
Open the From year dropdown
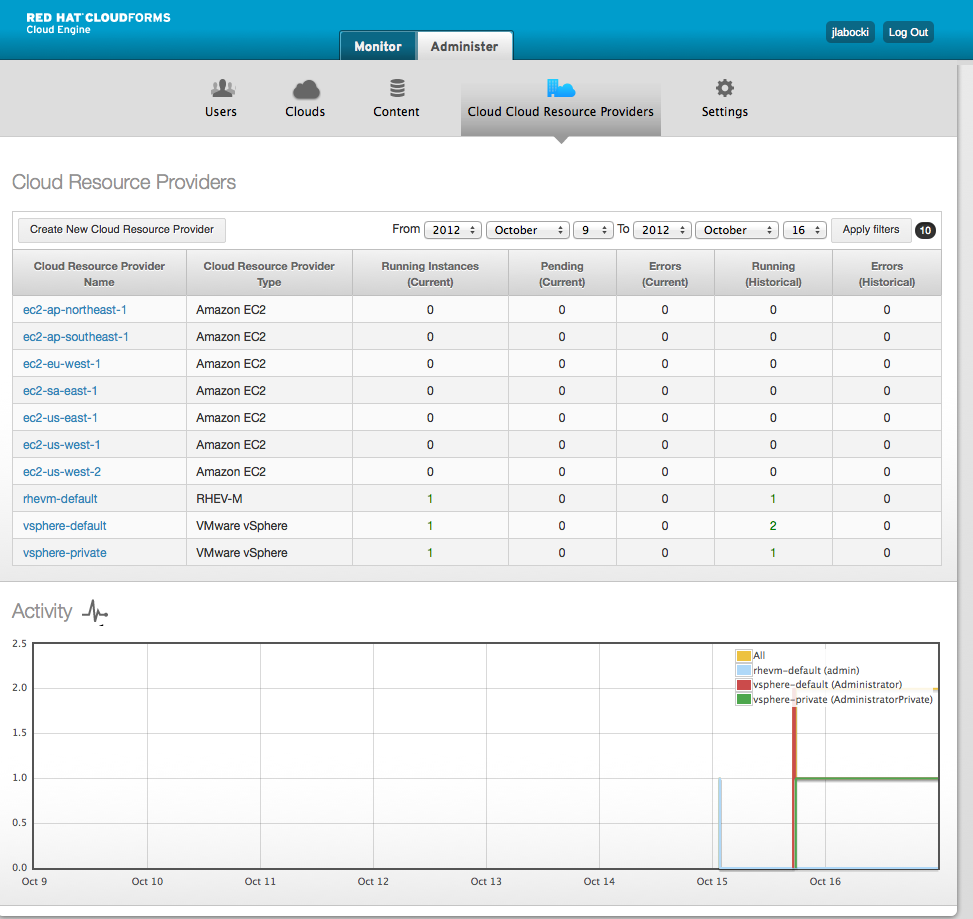pyautogui.click(x=453, y=230)
